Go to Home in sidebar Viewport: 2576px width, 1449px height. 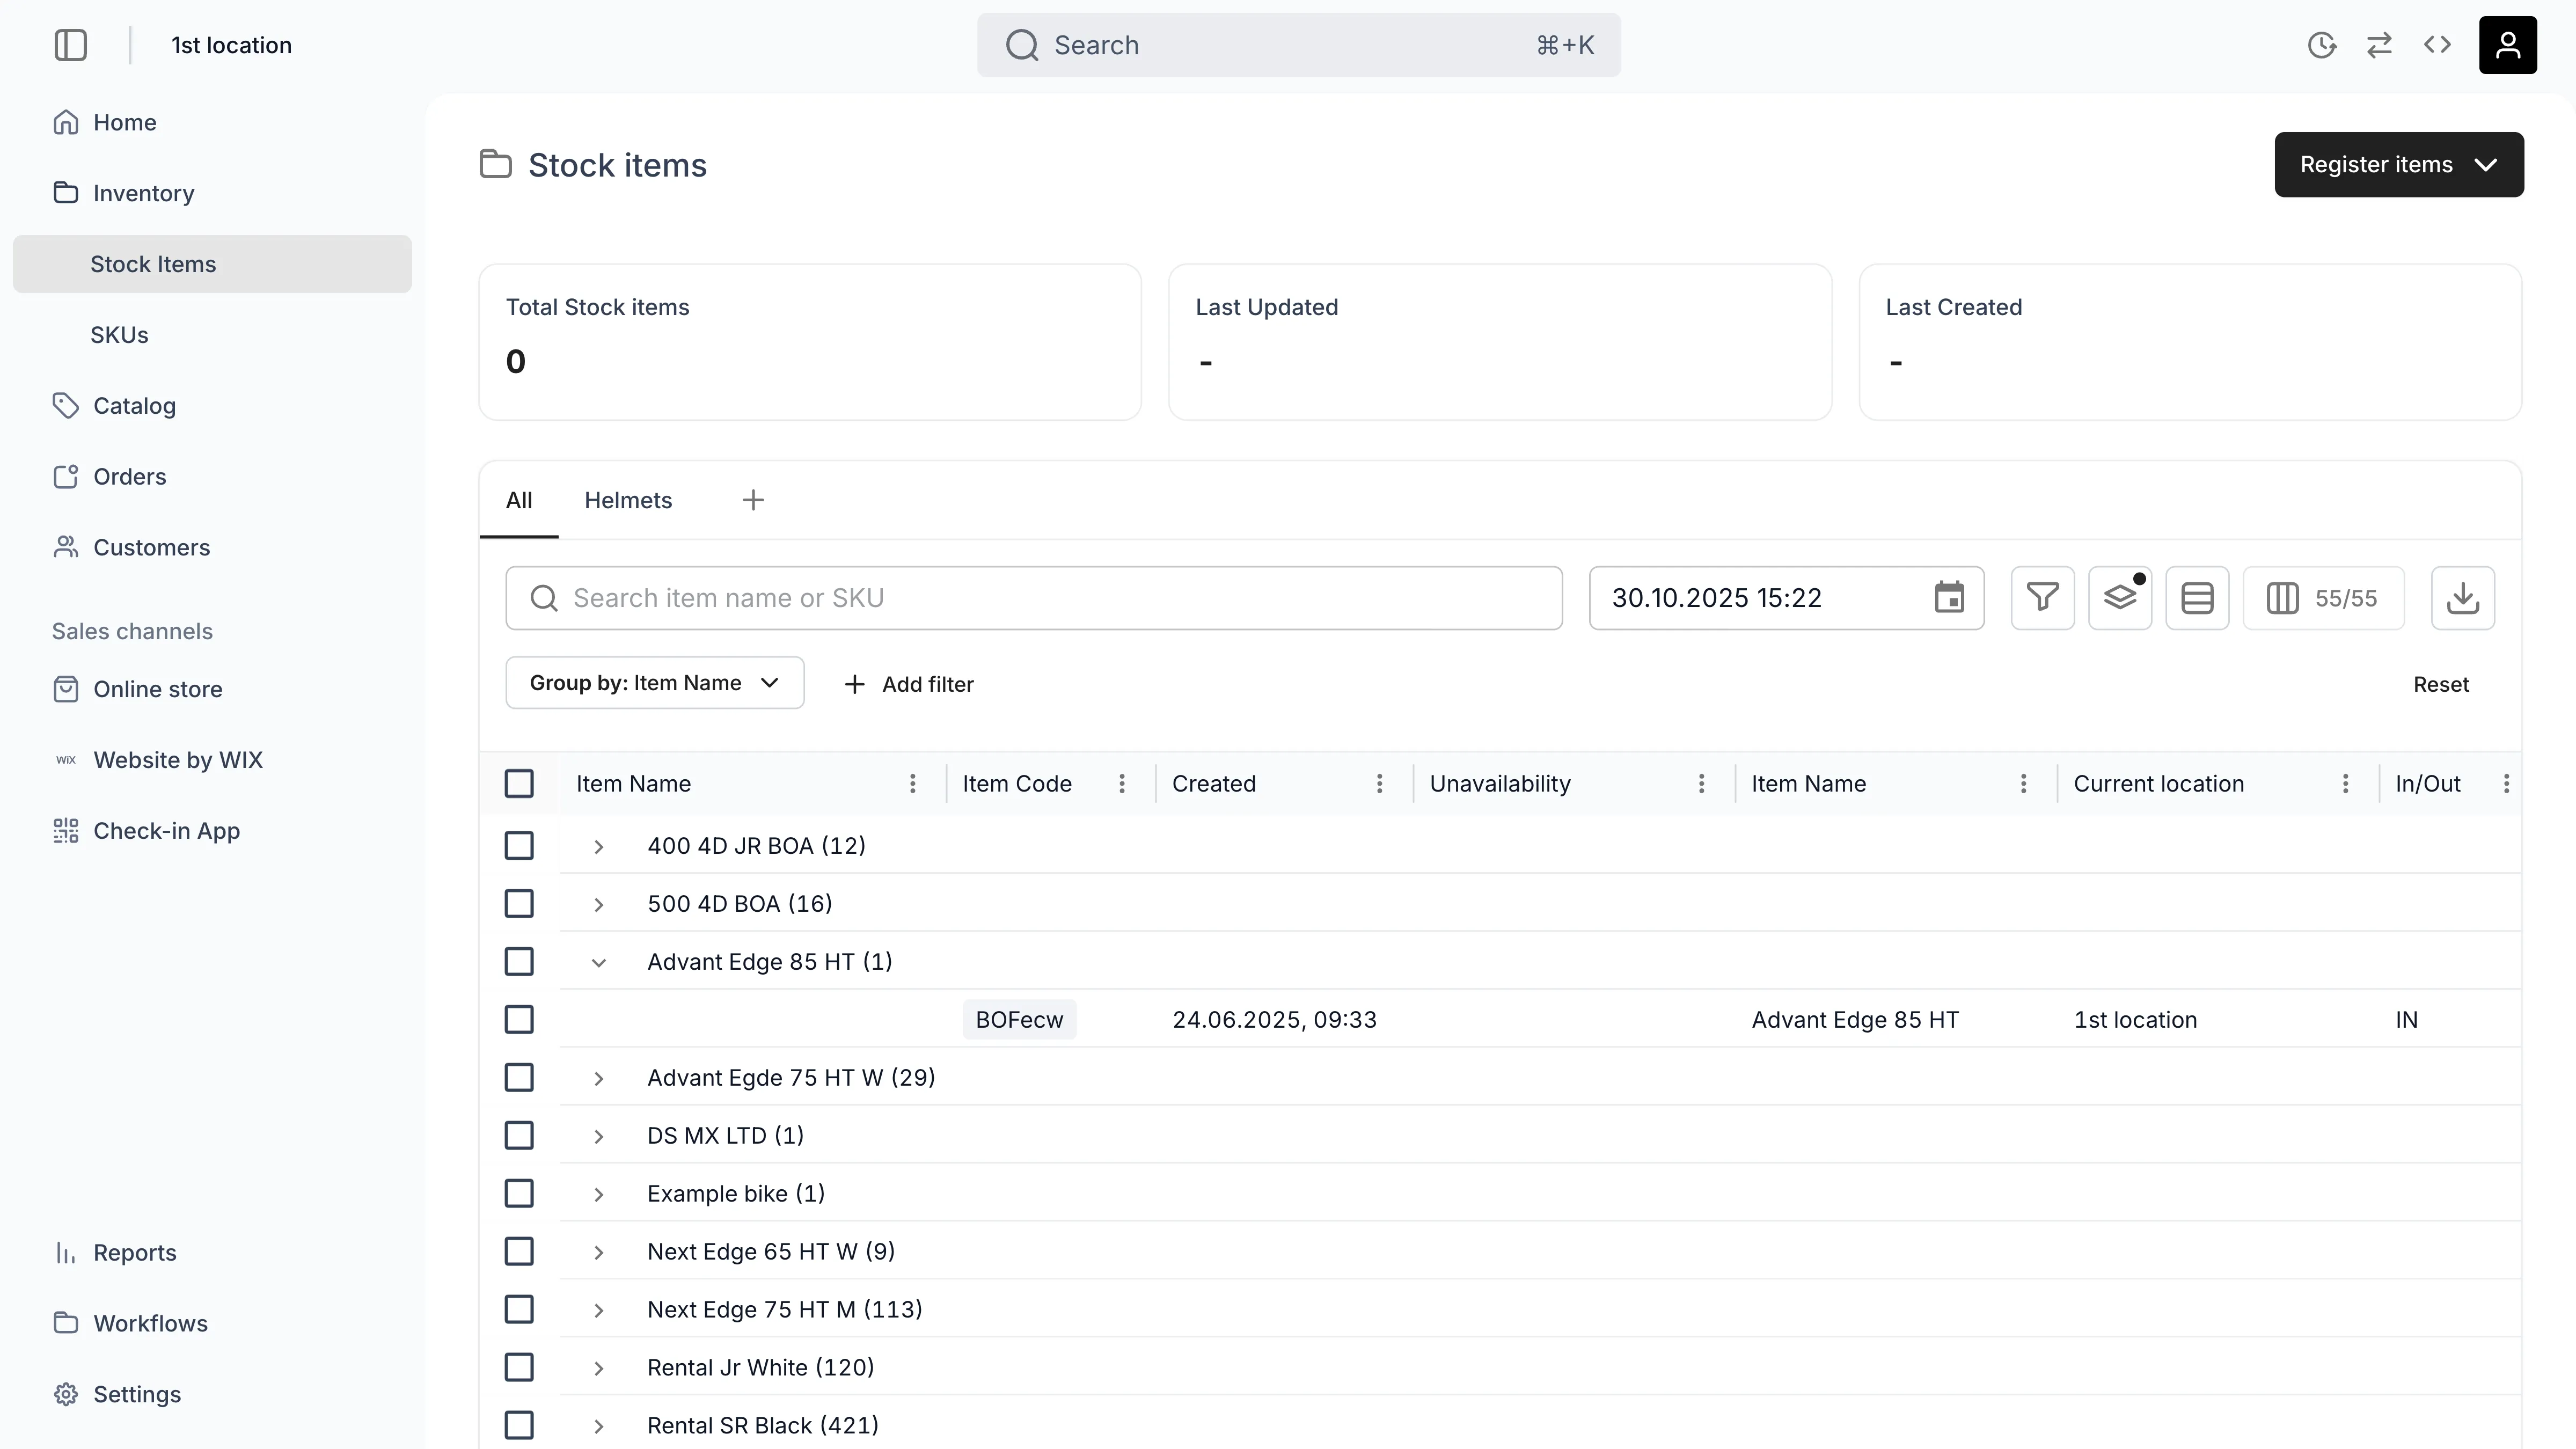(x=212, y=122)
